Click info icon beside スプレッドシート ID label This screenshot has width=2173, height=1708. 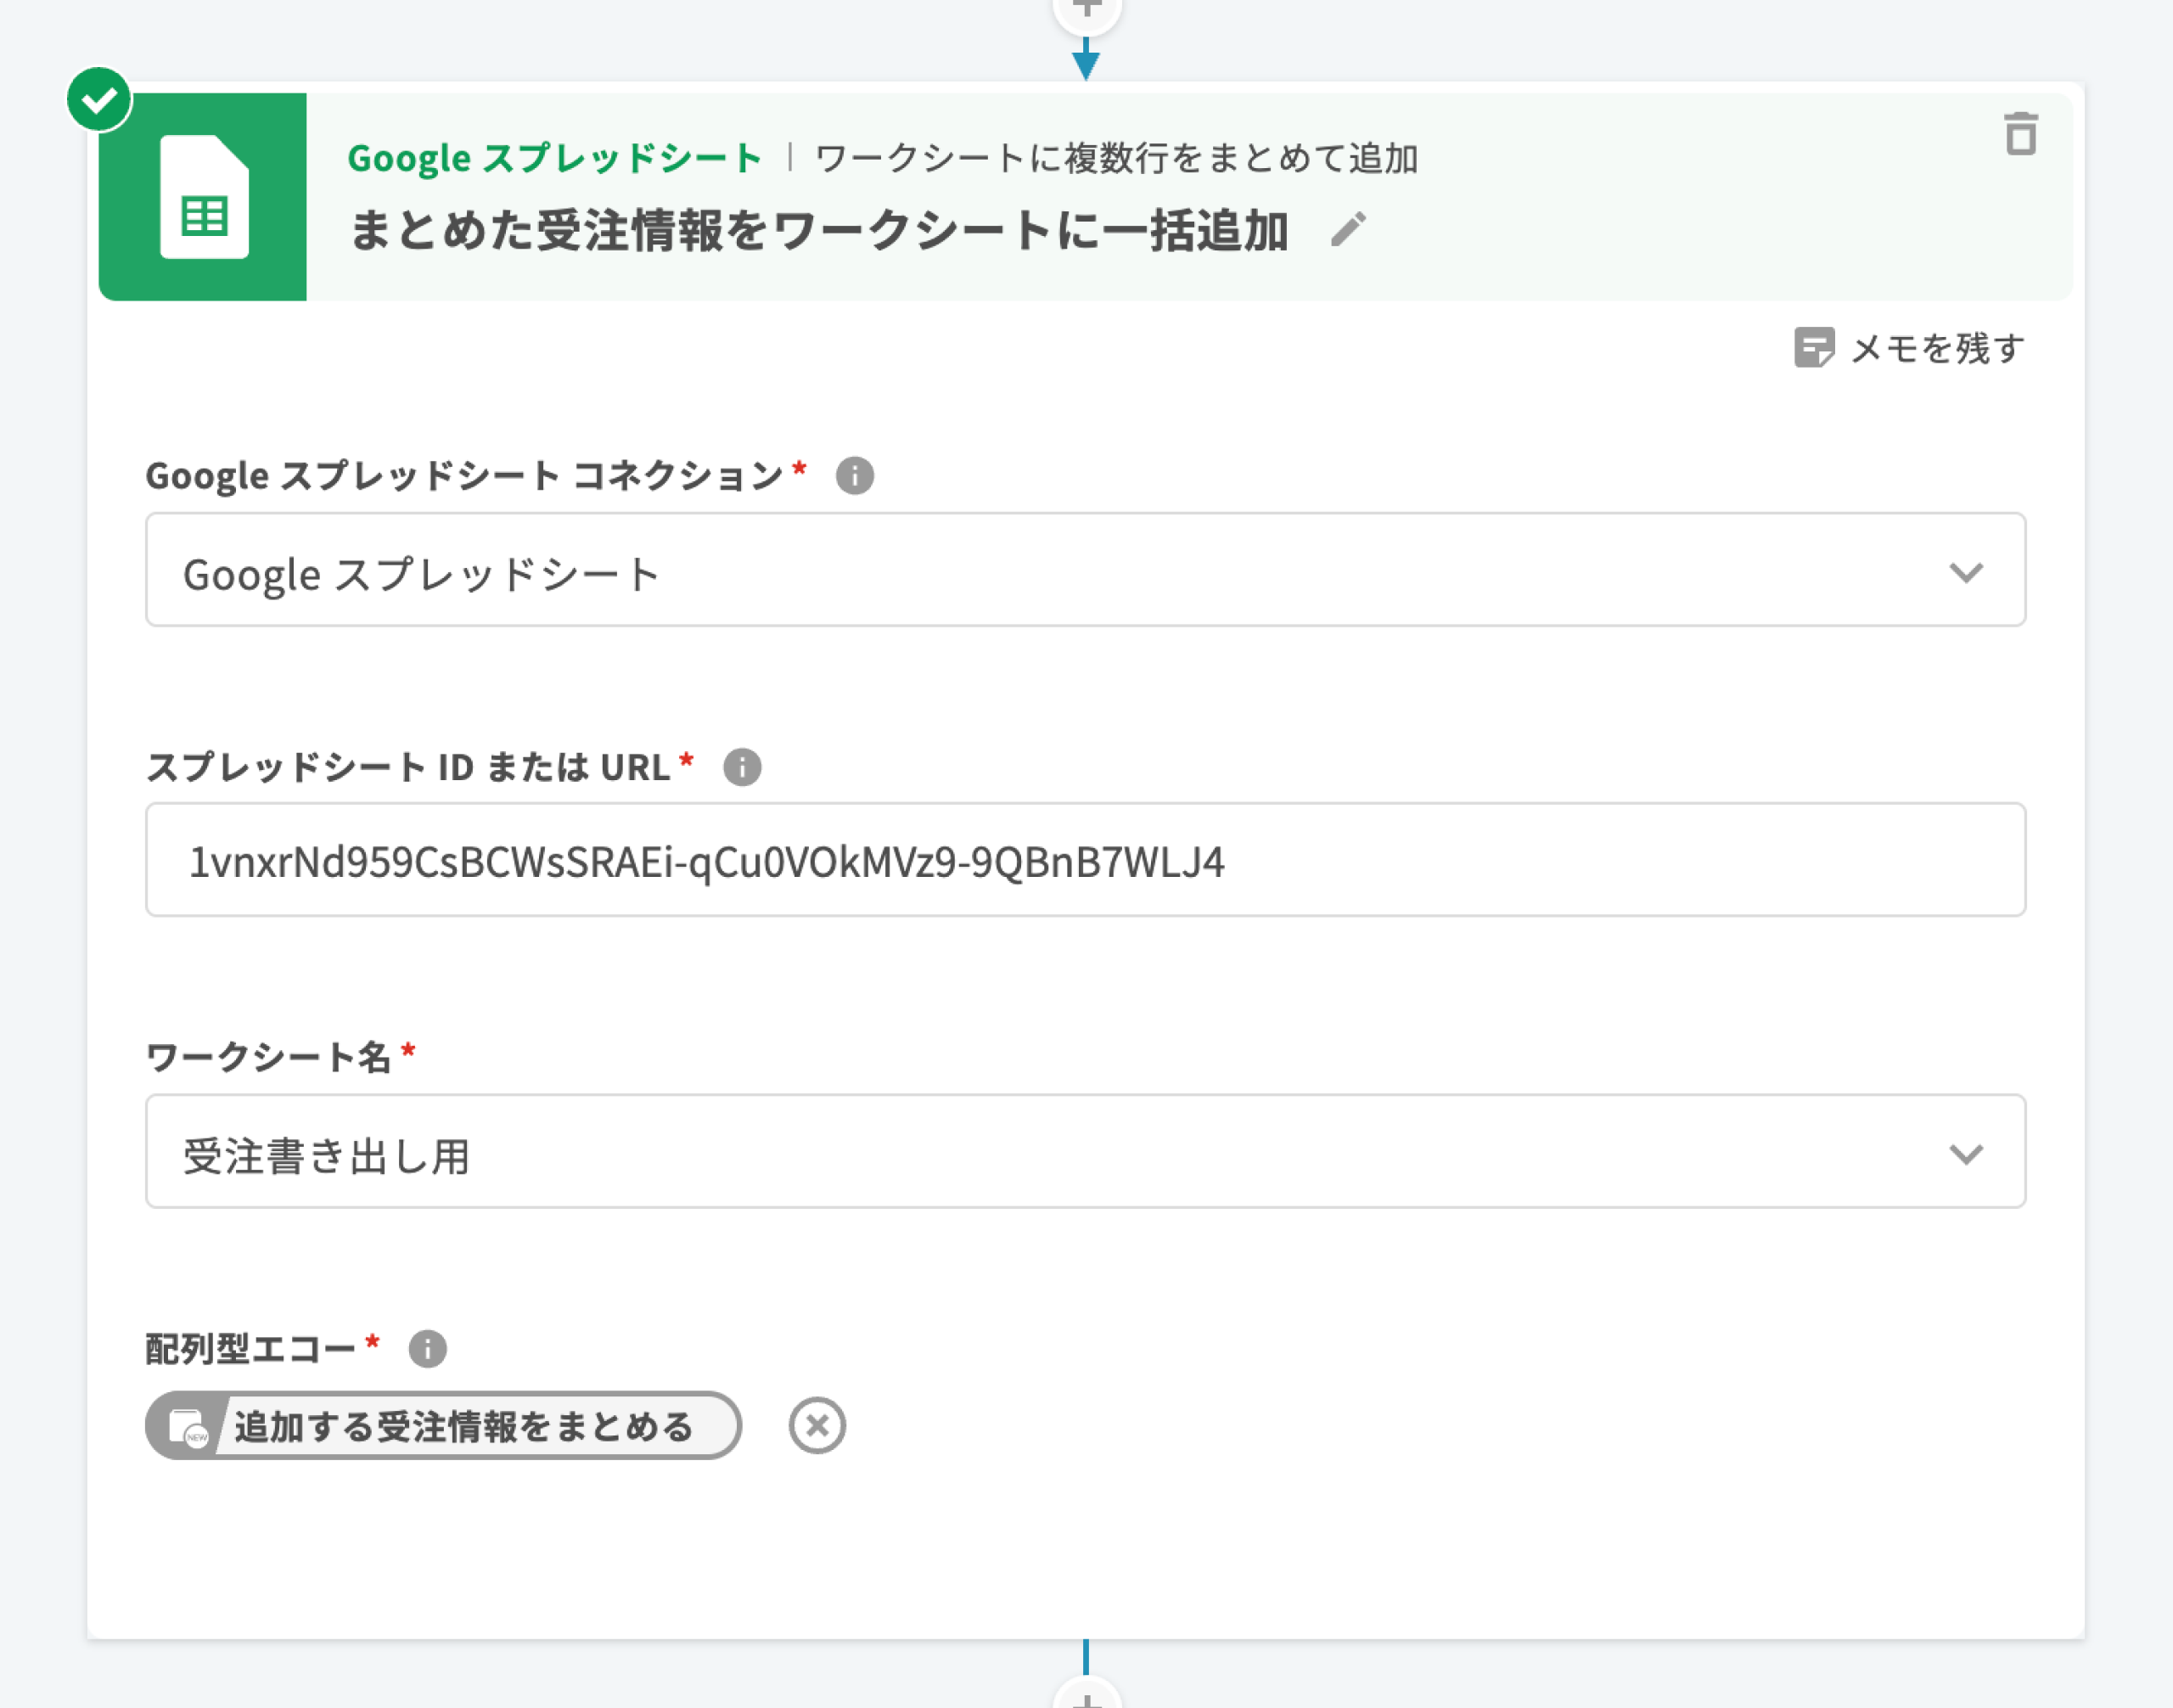click(x=742, y=767)
